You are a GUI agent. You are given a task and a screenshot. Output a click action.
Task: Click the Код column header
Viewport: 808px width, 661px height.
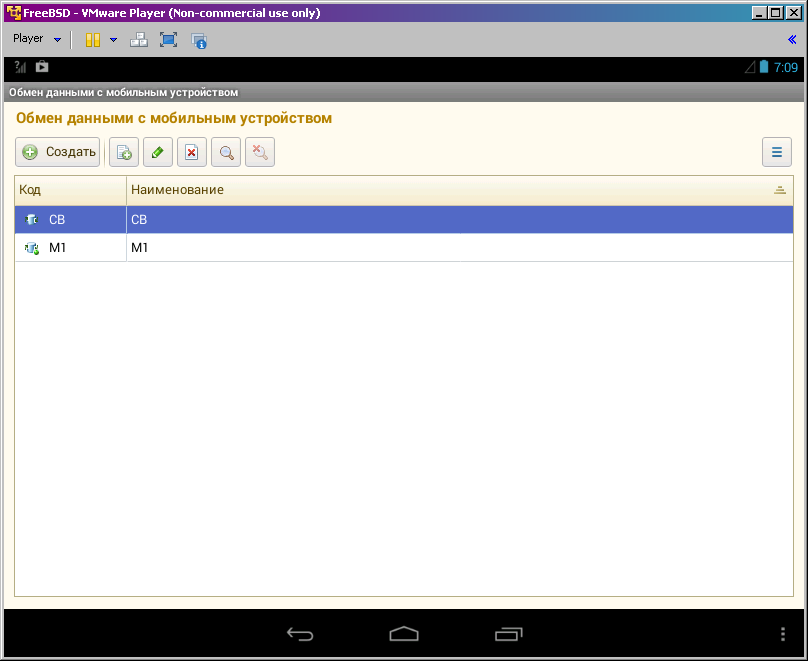(x=70, y=190)
